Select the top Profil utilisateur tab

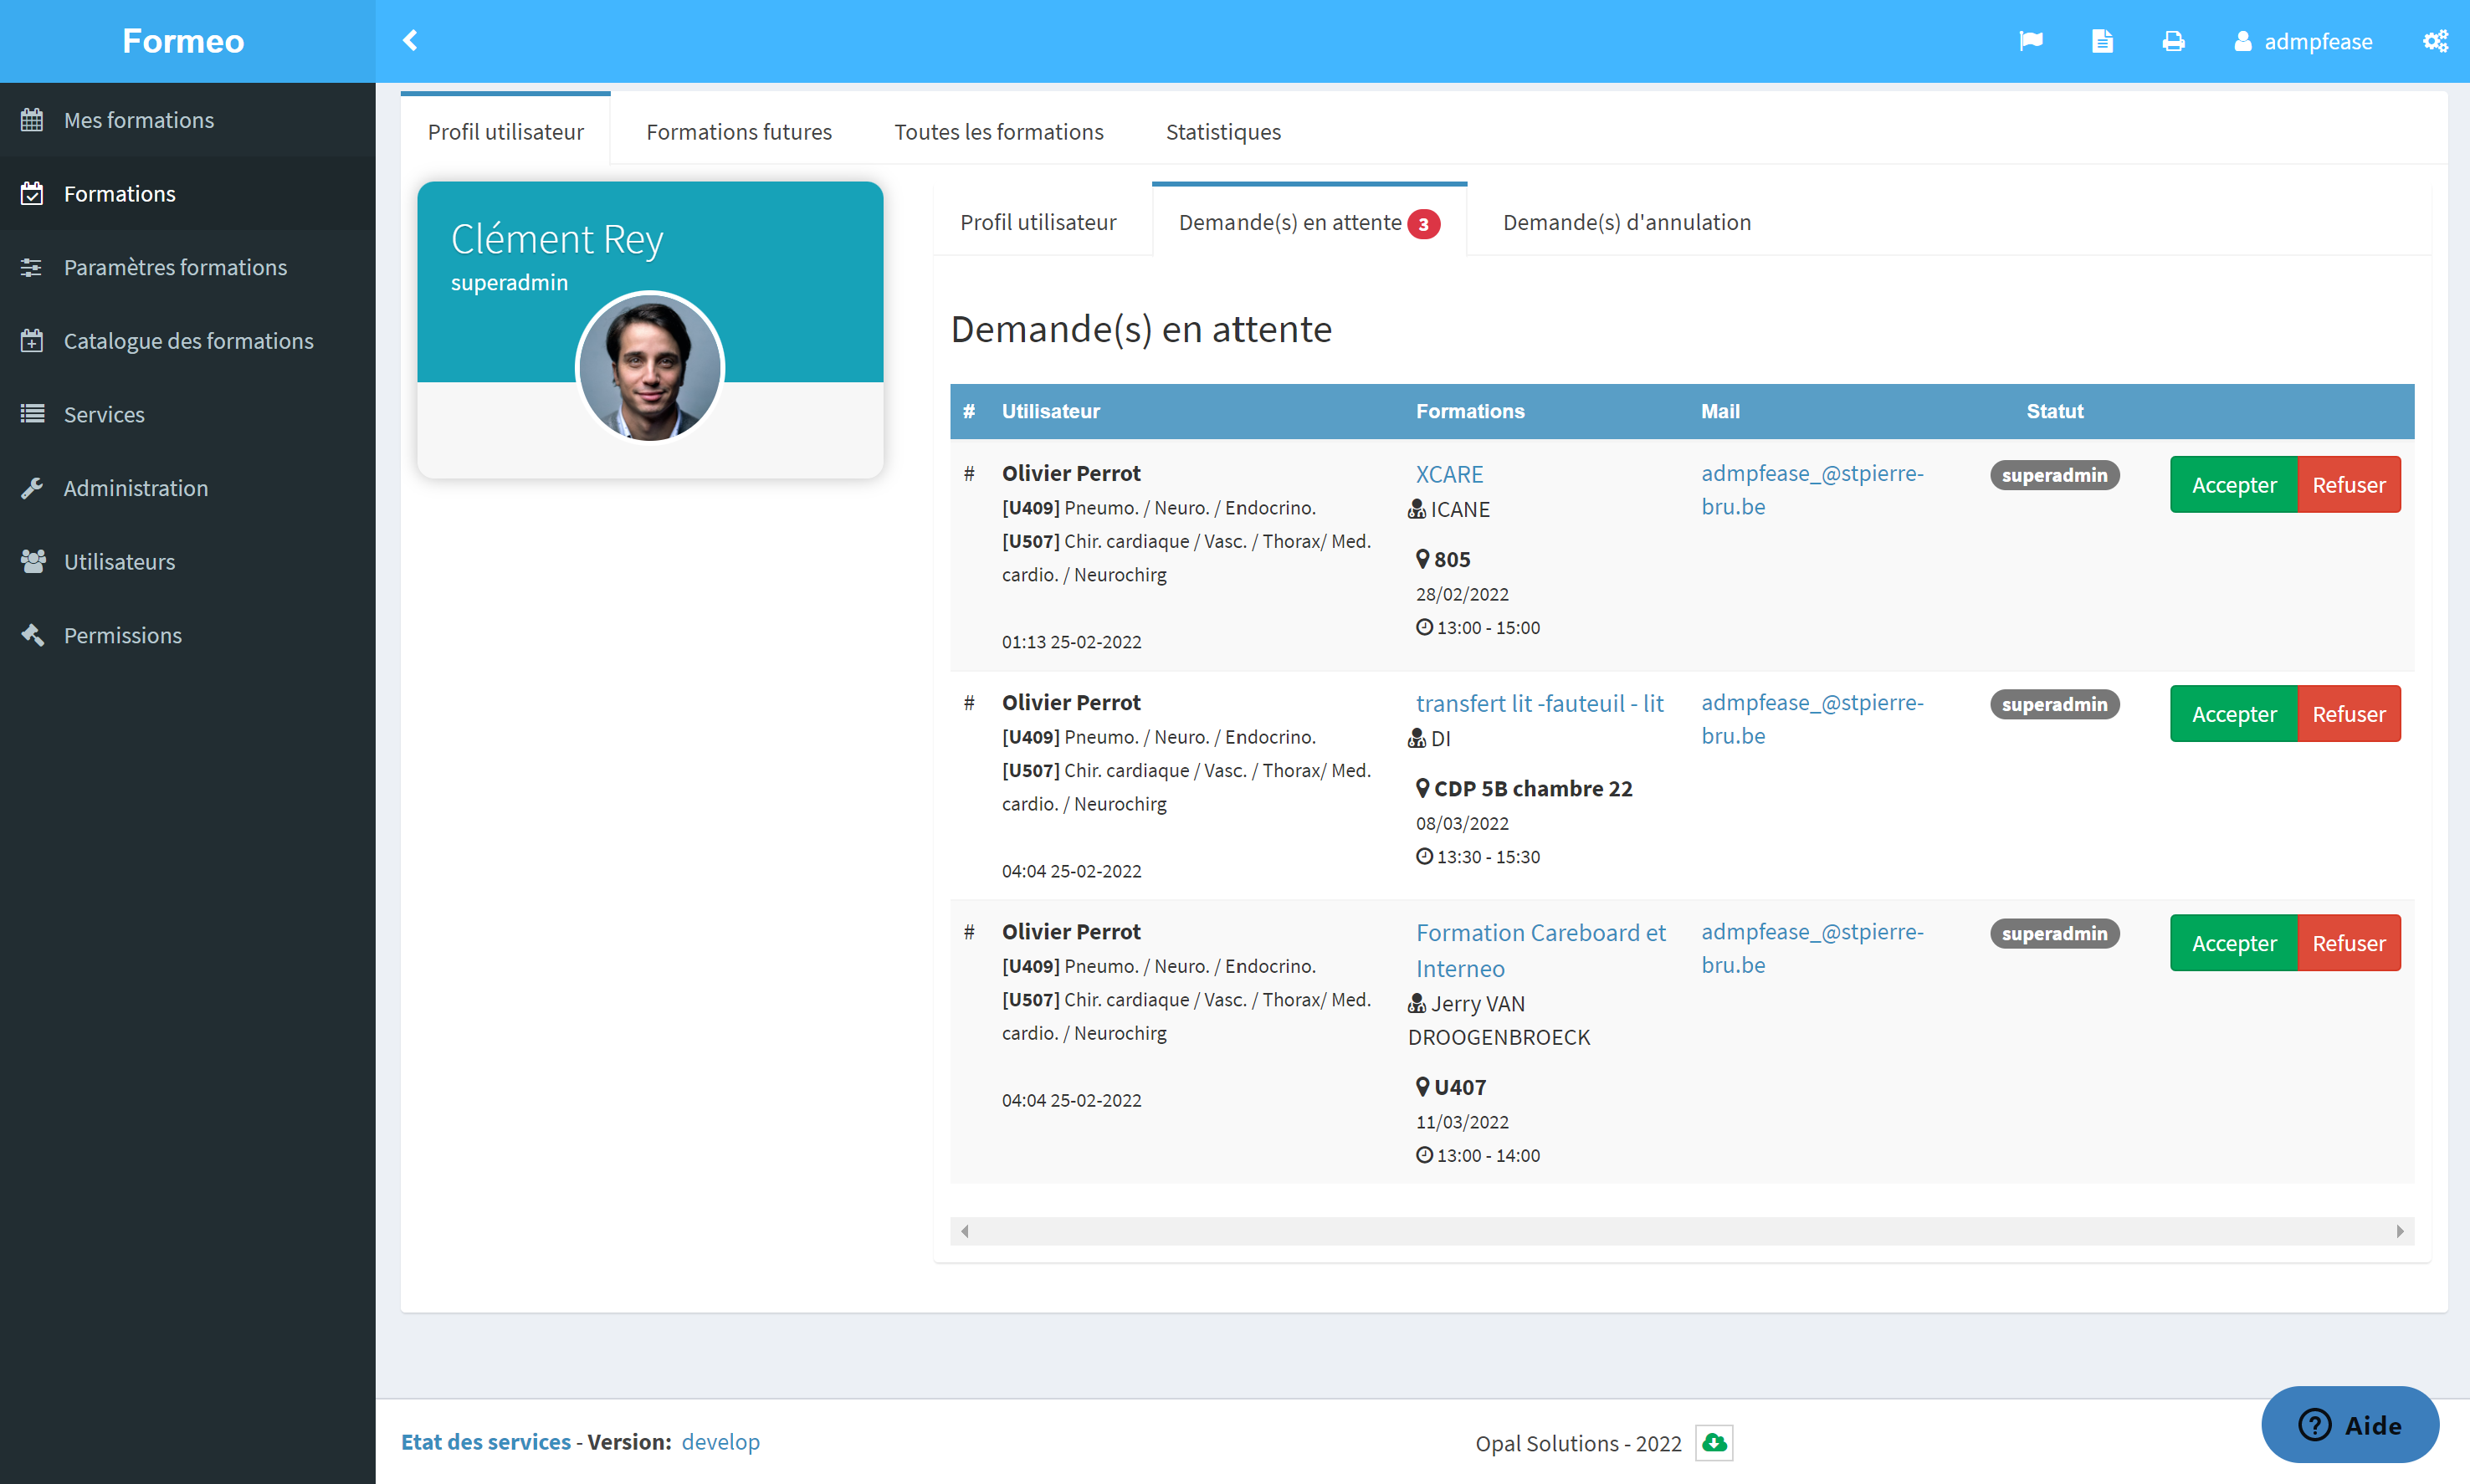(506, 130)
